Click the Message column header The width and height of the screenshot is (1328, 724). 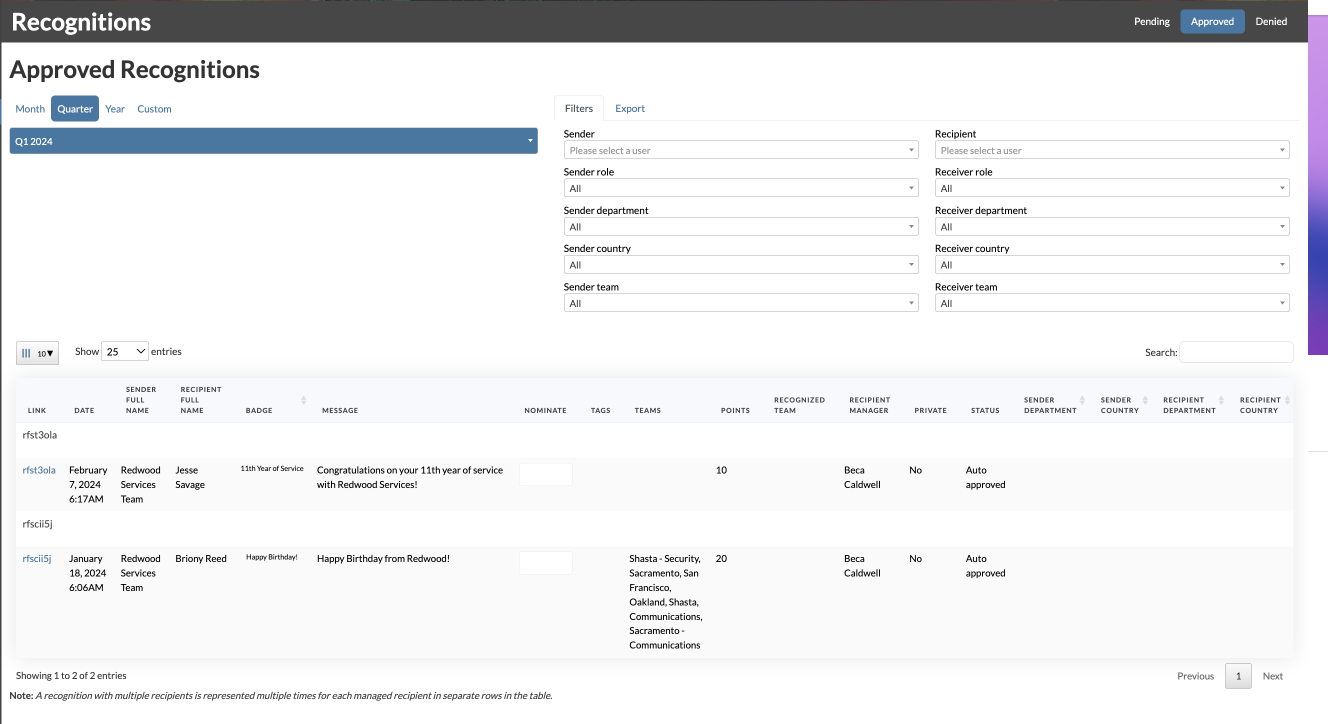click(x=340, y=410)
